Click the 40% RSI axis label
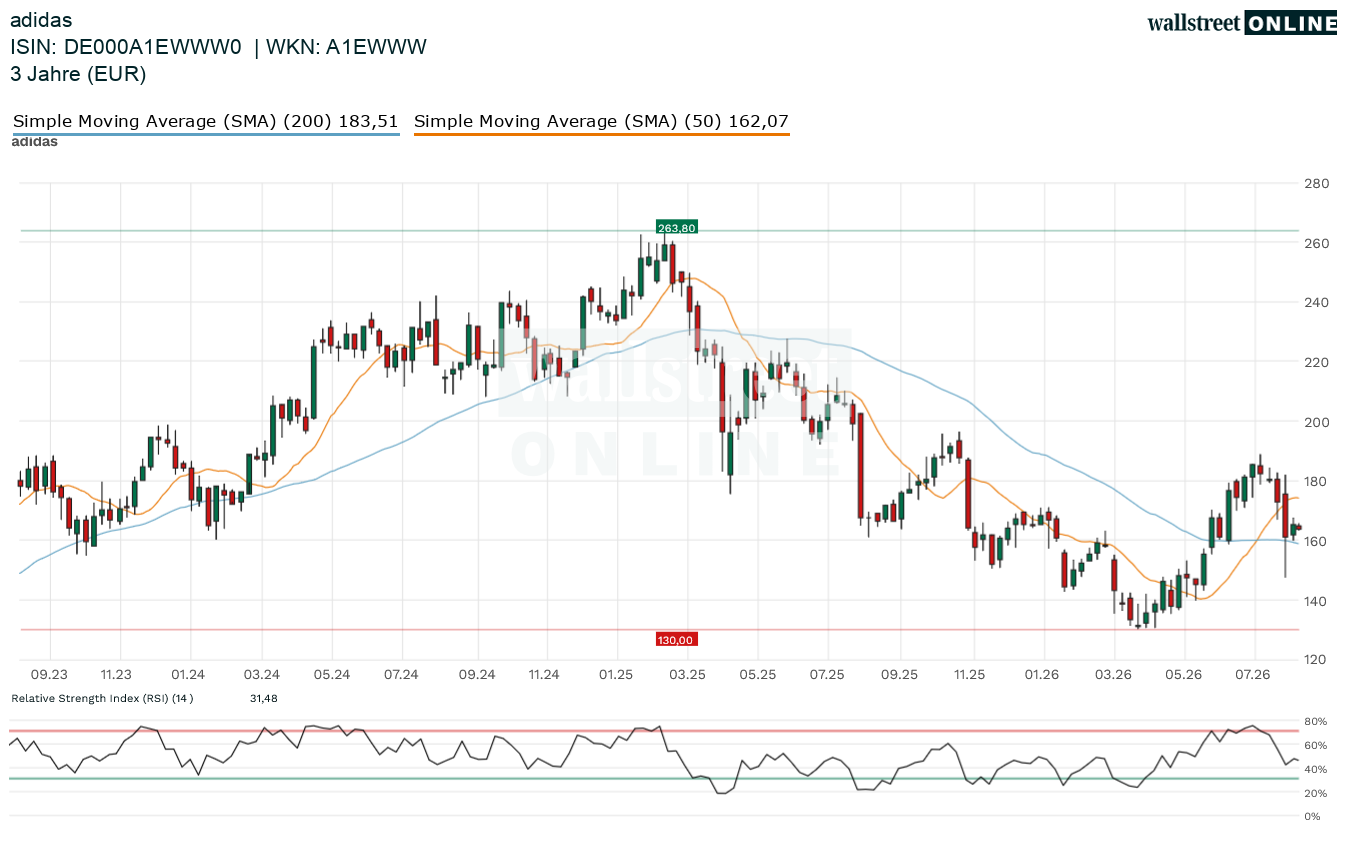The image size is (1349, 843). [1315, 770]
